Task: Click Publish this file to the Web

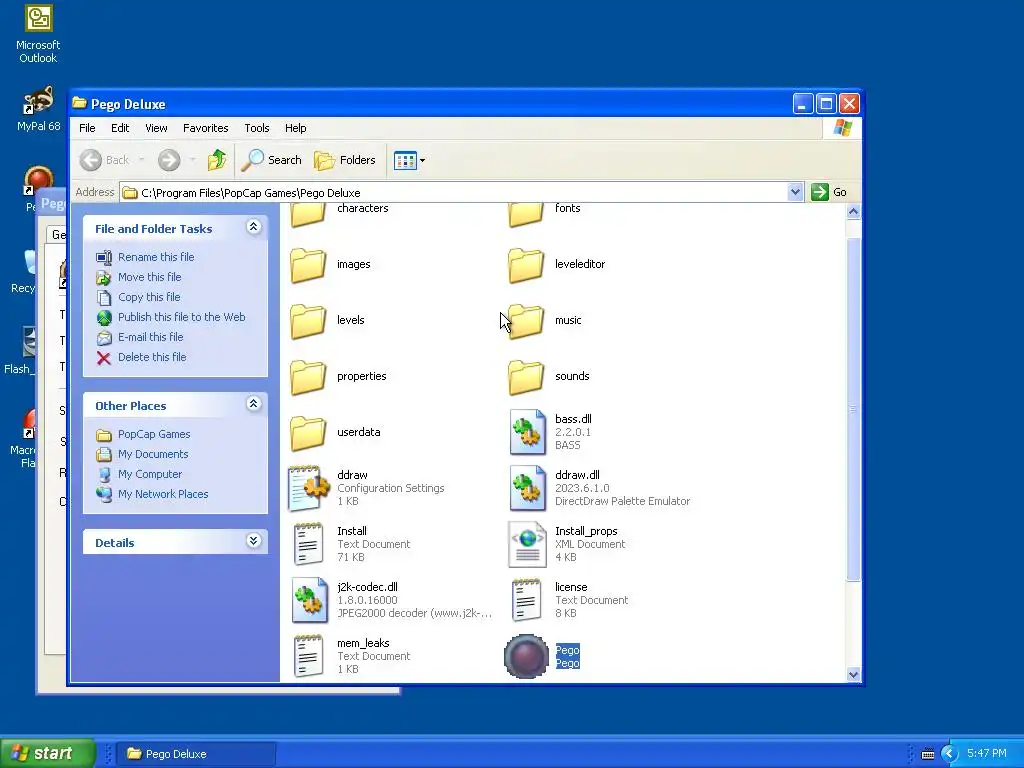Action: 182,317
